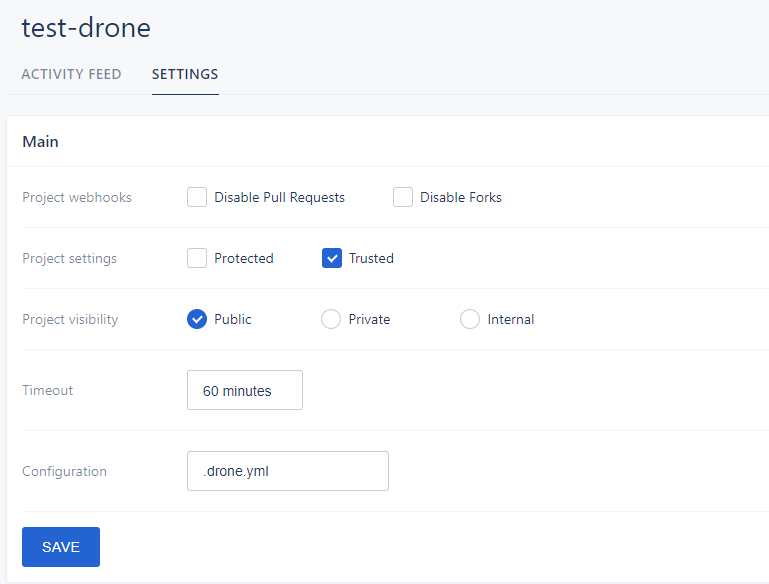Tick the Protected checkbox
This screenshot has height=584, width=769.
pyautogui.click(x=197, y=258)
